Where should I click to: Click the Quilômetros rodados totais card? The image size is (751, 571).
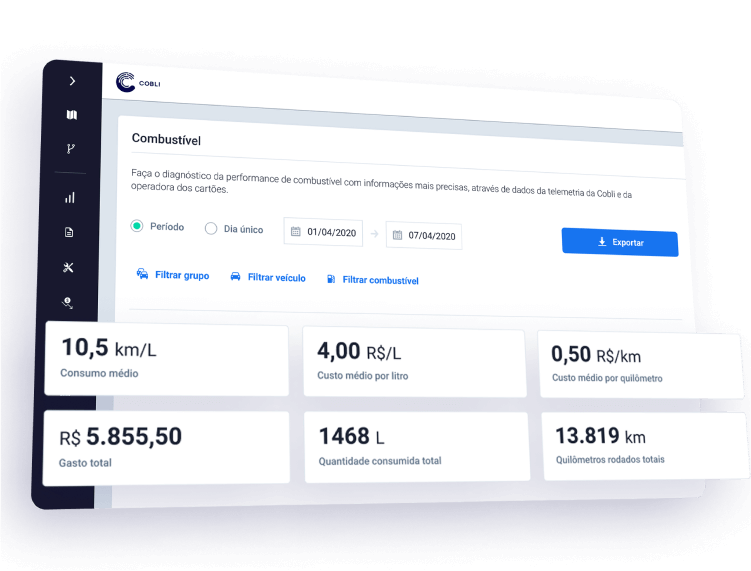tap(645, 446)
